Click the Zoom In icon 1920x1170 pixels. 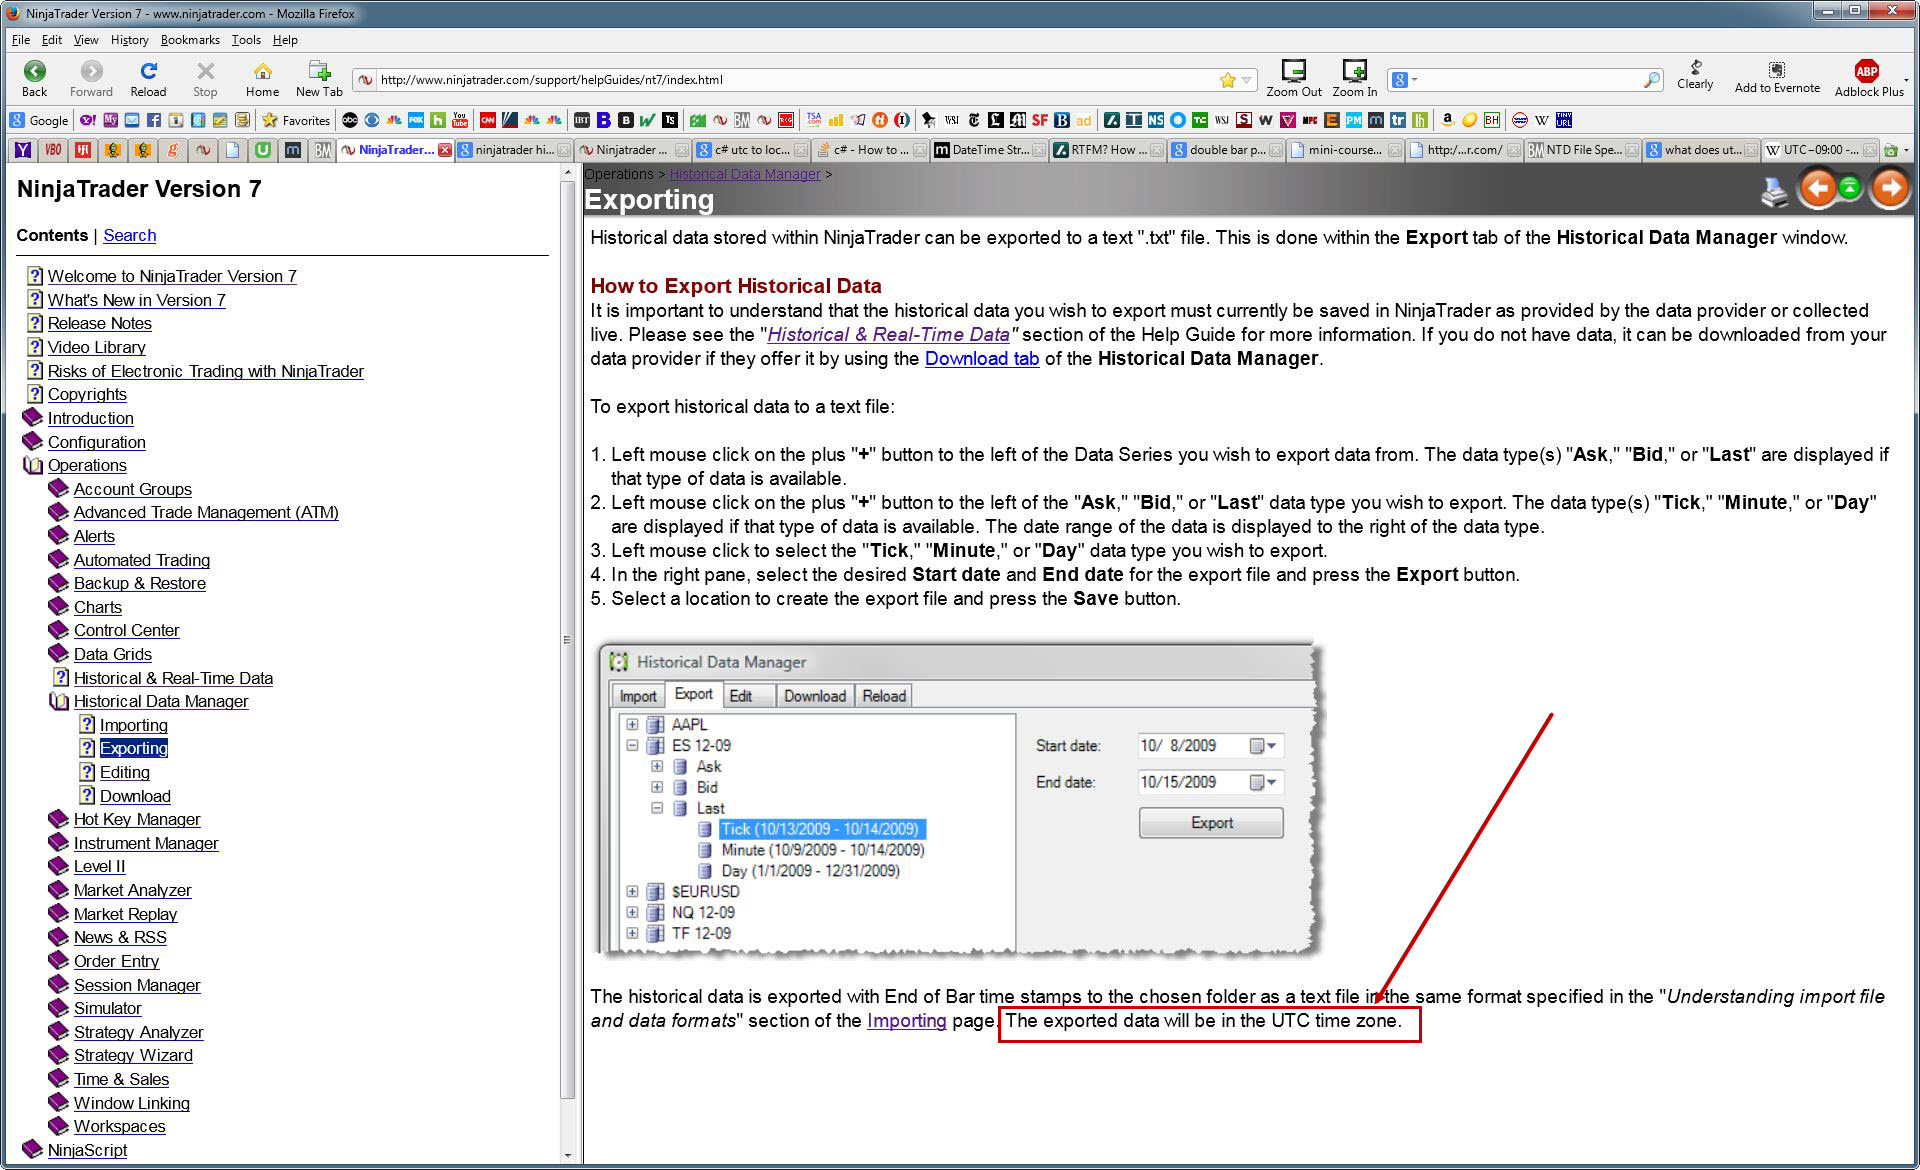pyautogui.click(x=1354, y=71)
